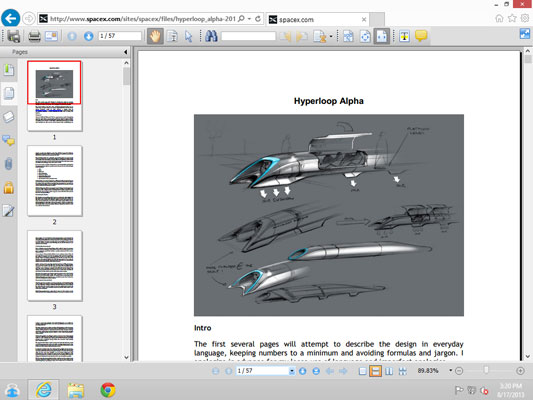Open browser Home icon

(x=499, y=18)
